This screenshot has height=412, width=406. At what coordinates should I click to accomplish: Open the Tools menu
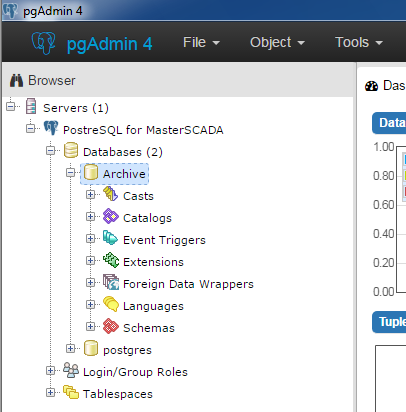click(x=359, y=43)
